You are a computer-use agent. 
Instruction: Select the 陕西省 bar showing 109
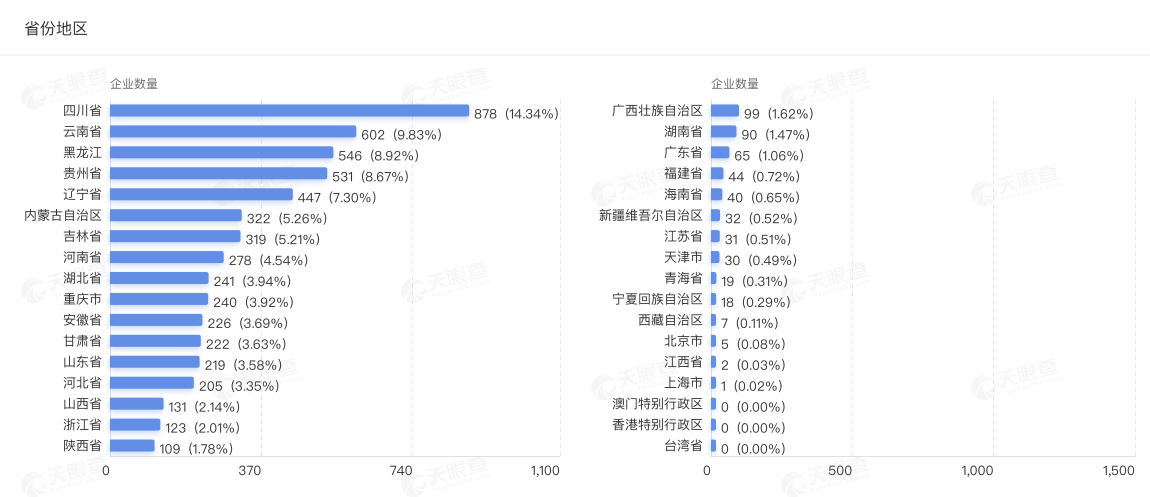pyautogui.click(x=132, y=446)
